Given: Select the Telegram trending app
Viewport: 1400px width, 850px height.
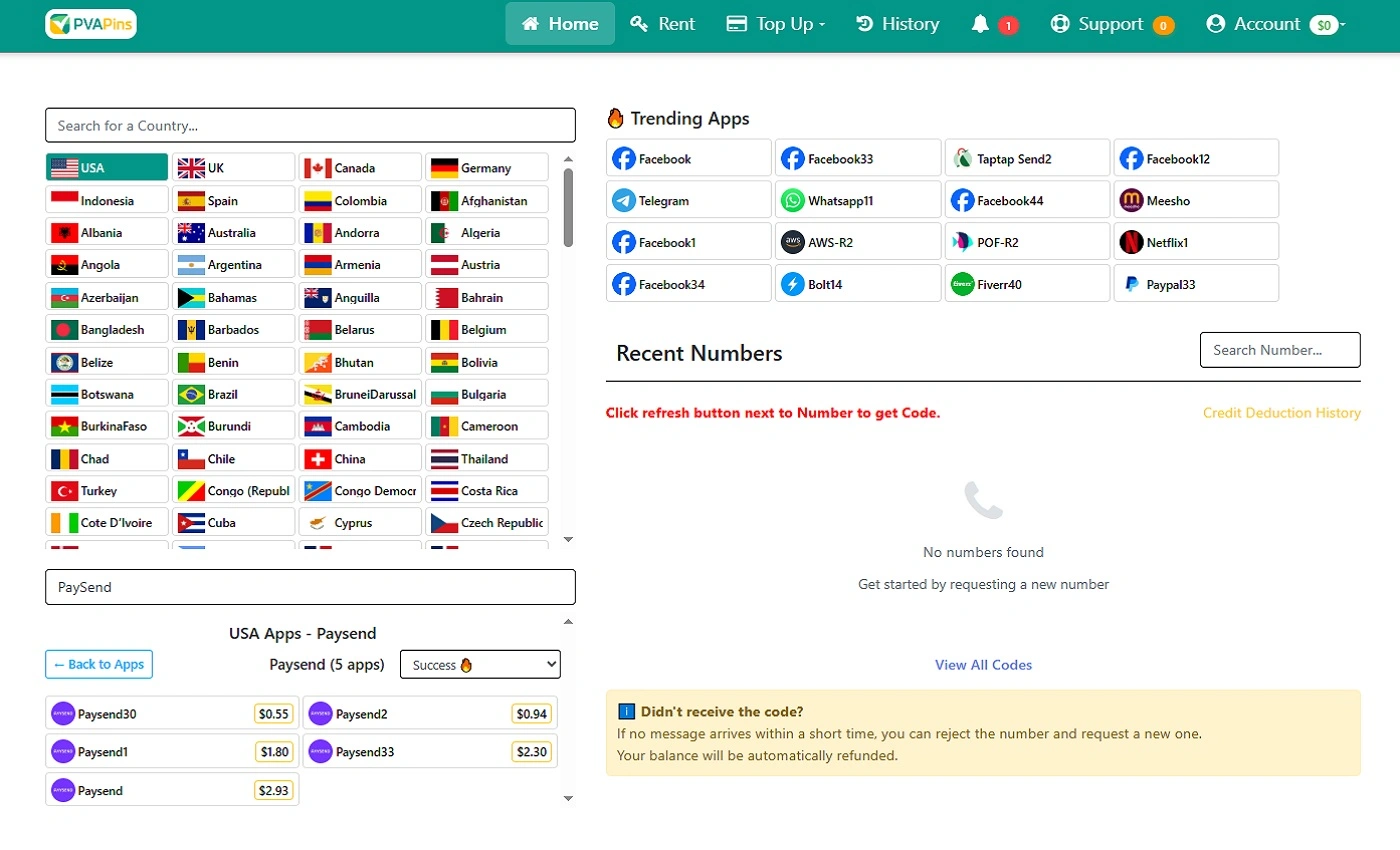Looking at the screenshot, I should coord(689,200).
